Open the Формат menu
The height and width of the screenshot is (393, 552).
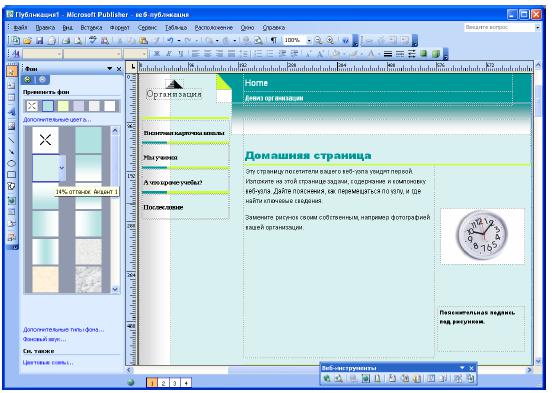click(120, 27)
